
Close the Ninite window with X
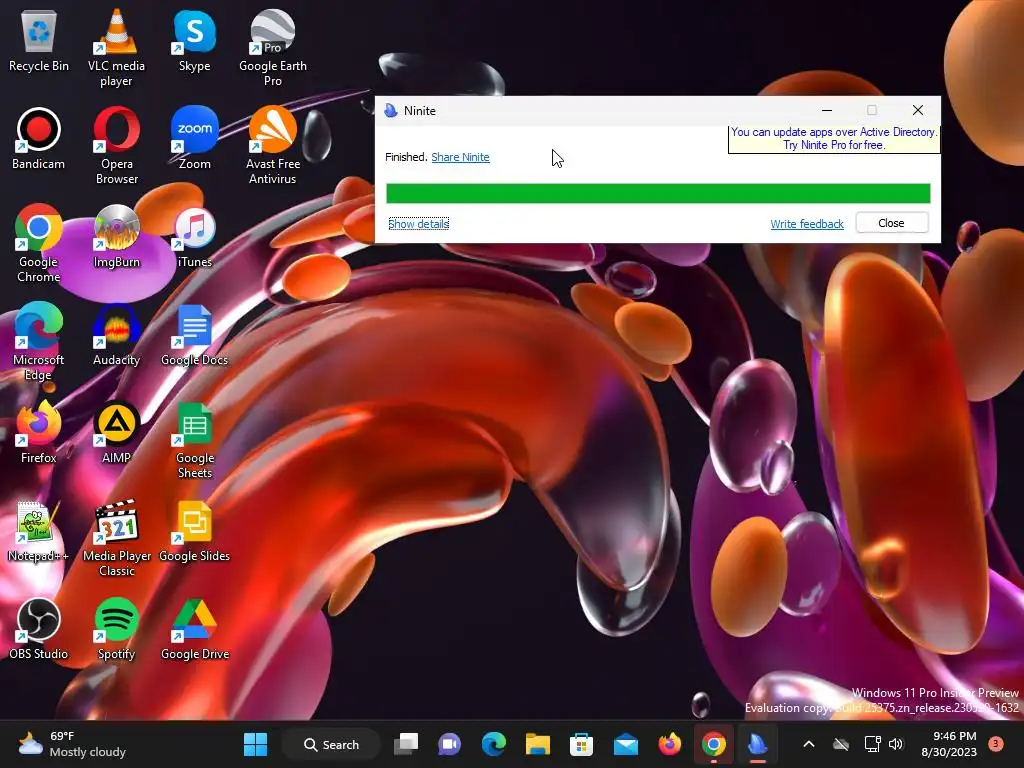pyautogui.click(x=918, y=110)
